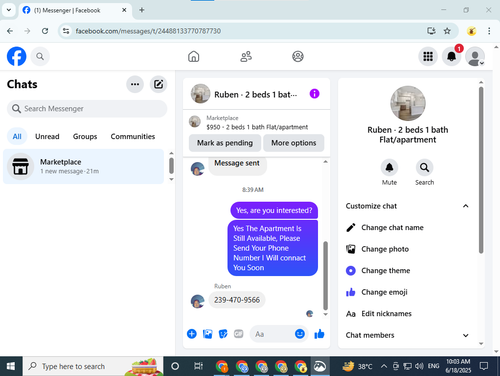The height and width of the screenshot is (376, 500).
Task: Go back in browser history
Action: pyautogui.click(x=10, y=31)
